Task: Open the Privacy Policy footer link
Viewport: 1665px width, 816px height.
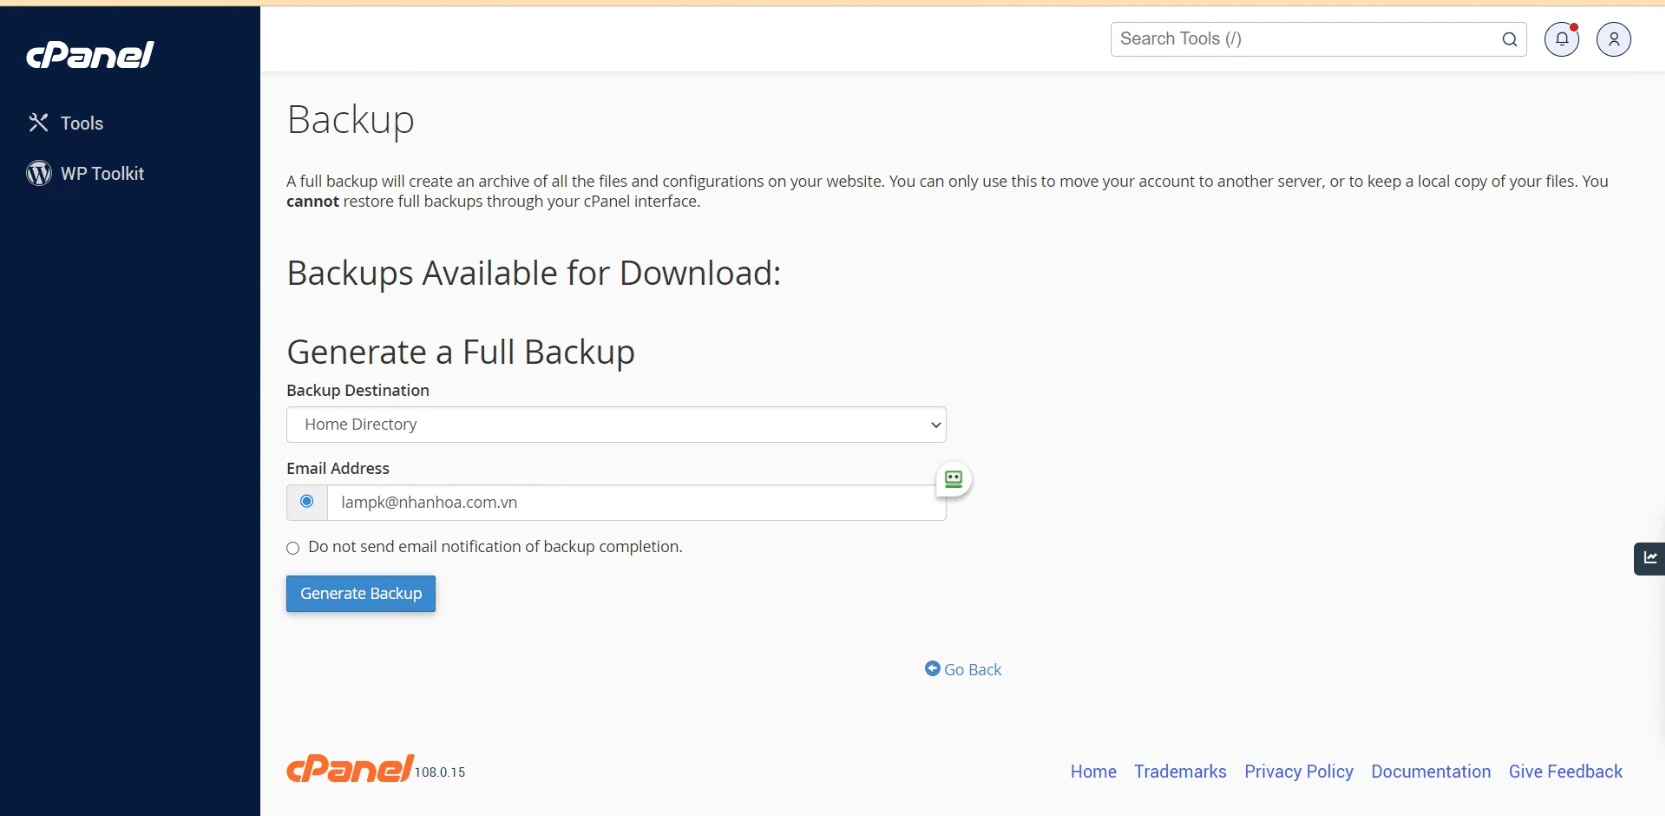Action: [x=1299, y=772]
